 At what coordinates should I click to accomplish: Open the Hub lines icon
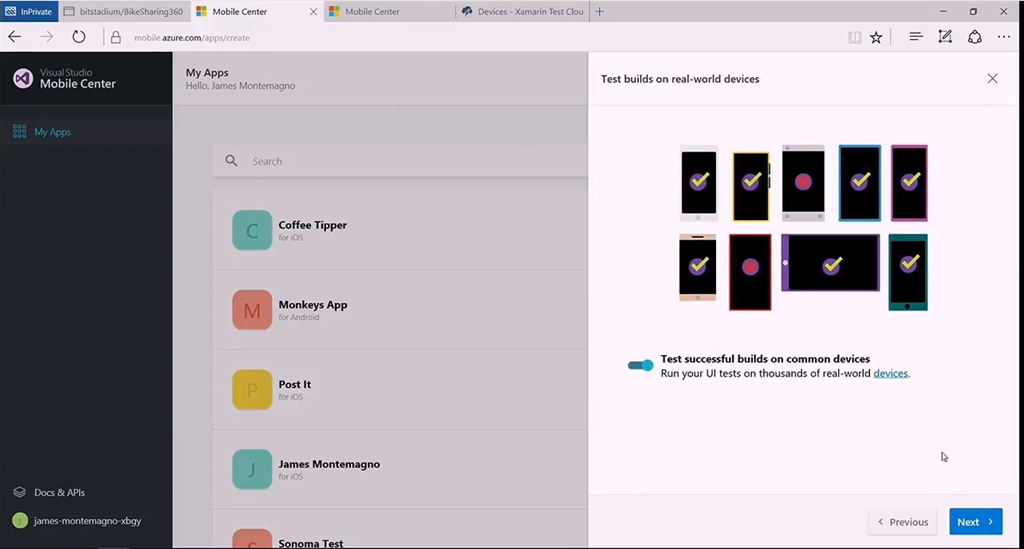click(916, 37)
